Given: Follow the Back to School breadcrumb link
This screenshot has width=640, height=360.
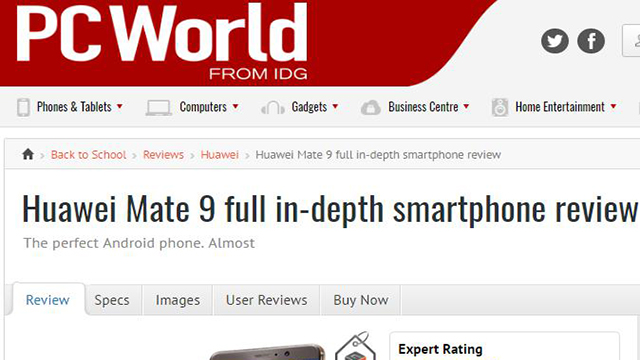Looking at the screenshot, I should 89,155.
